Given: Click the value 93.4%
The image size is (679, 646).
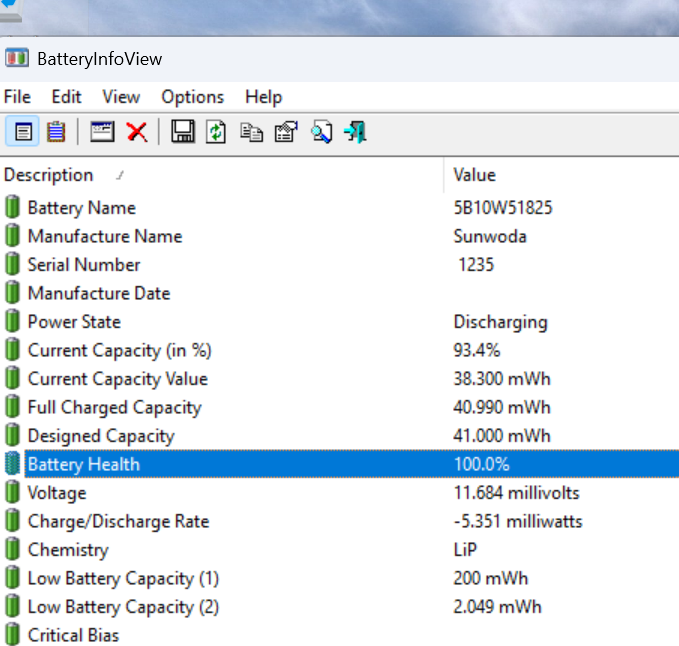Looking at the screenshot, I should (477, 350).
